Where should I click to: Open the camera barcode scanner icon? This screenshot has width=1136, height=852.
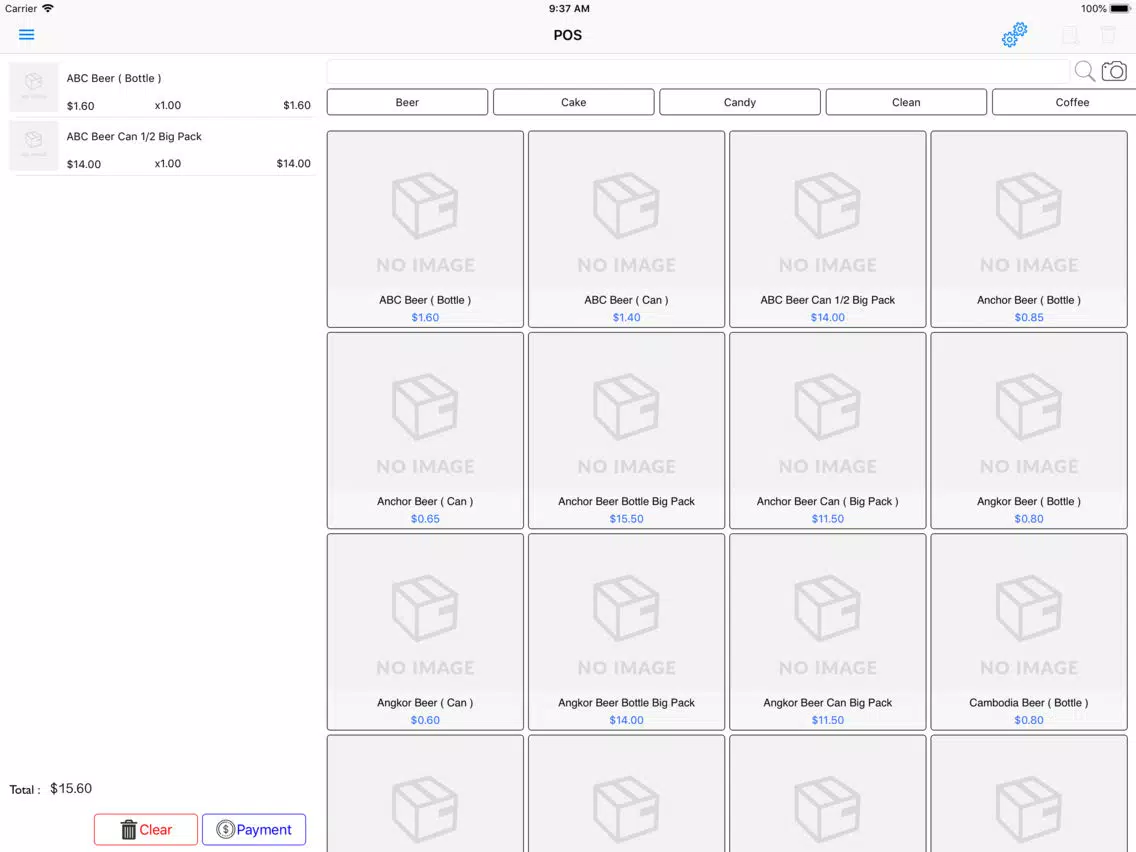click(x=1114, y=71)
